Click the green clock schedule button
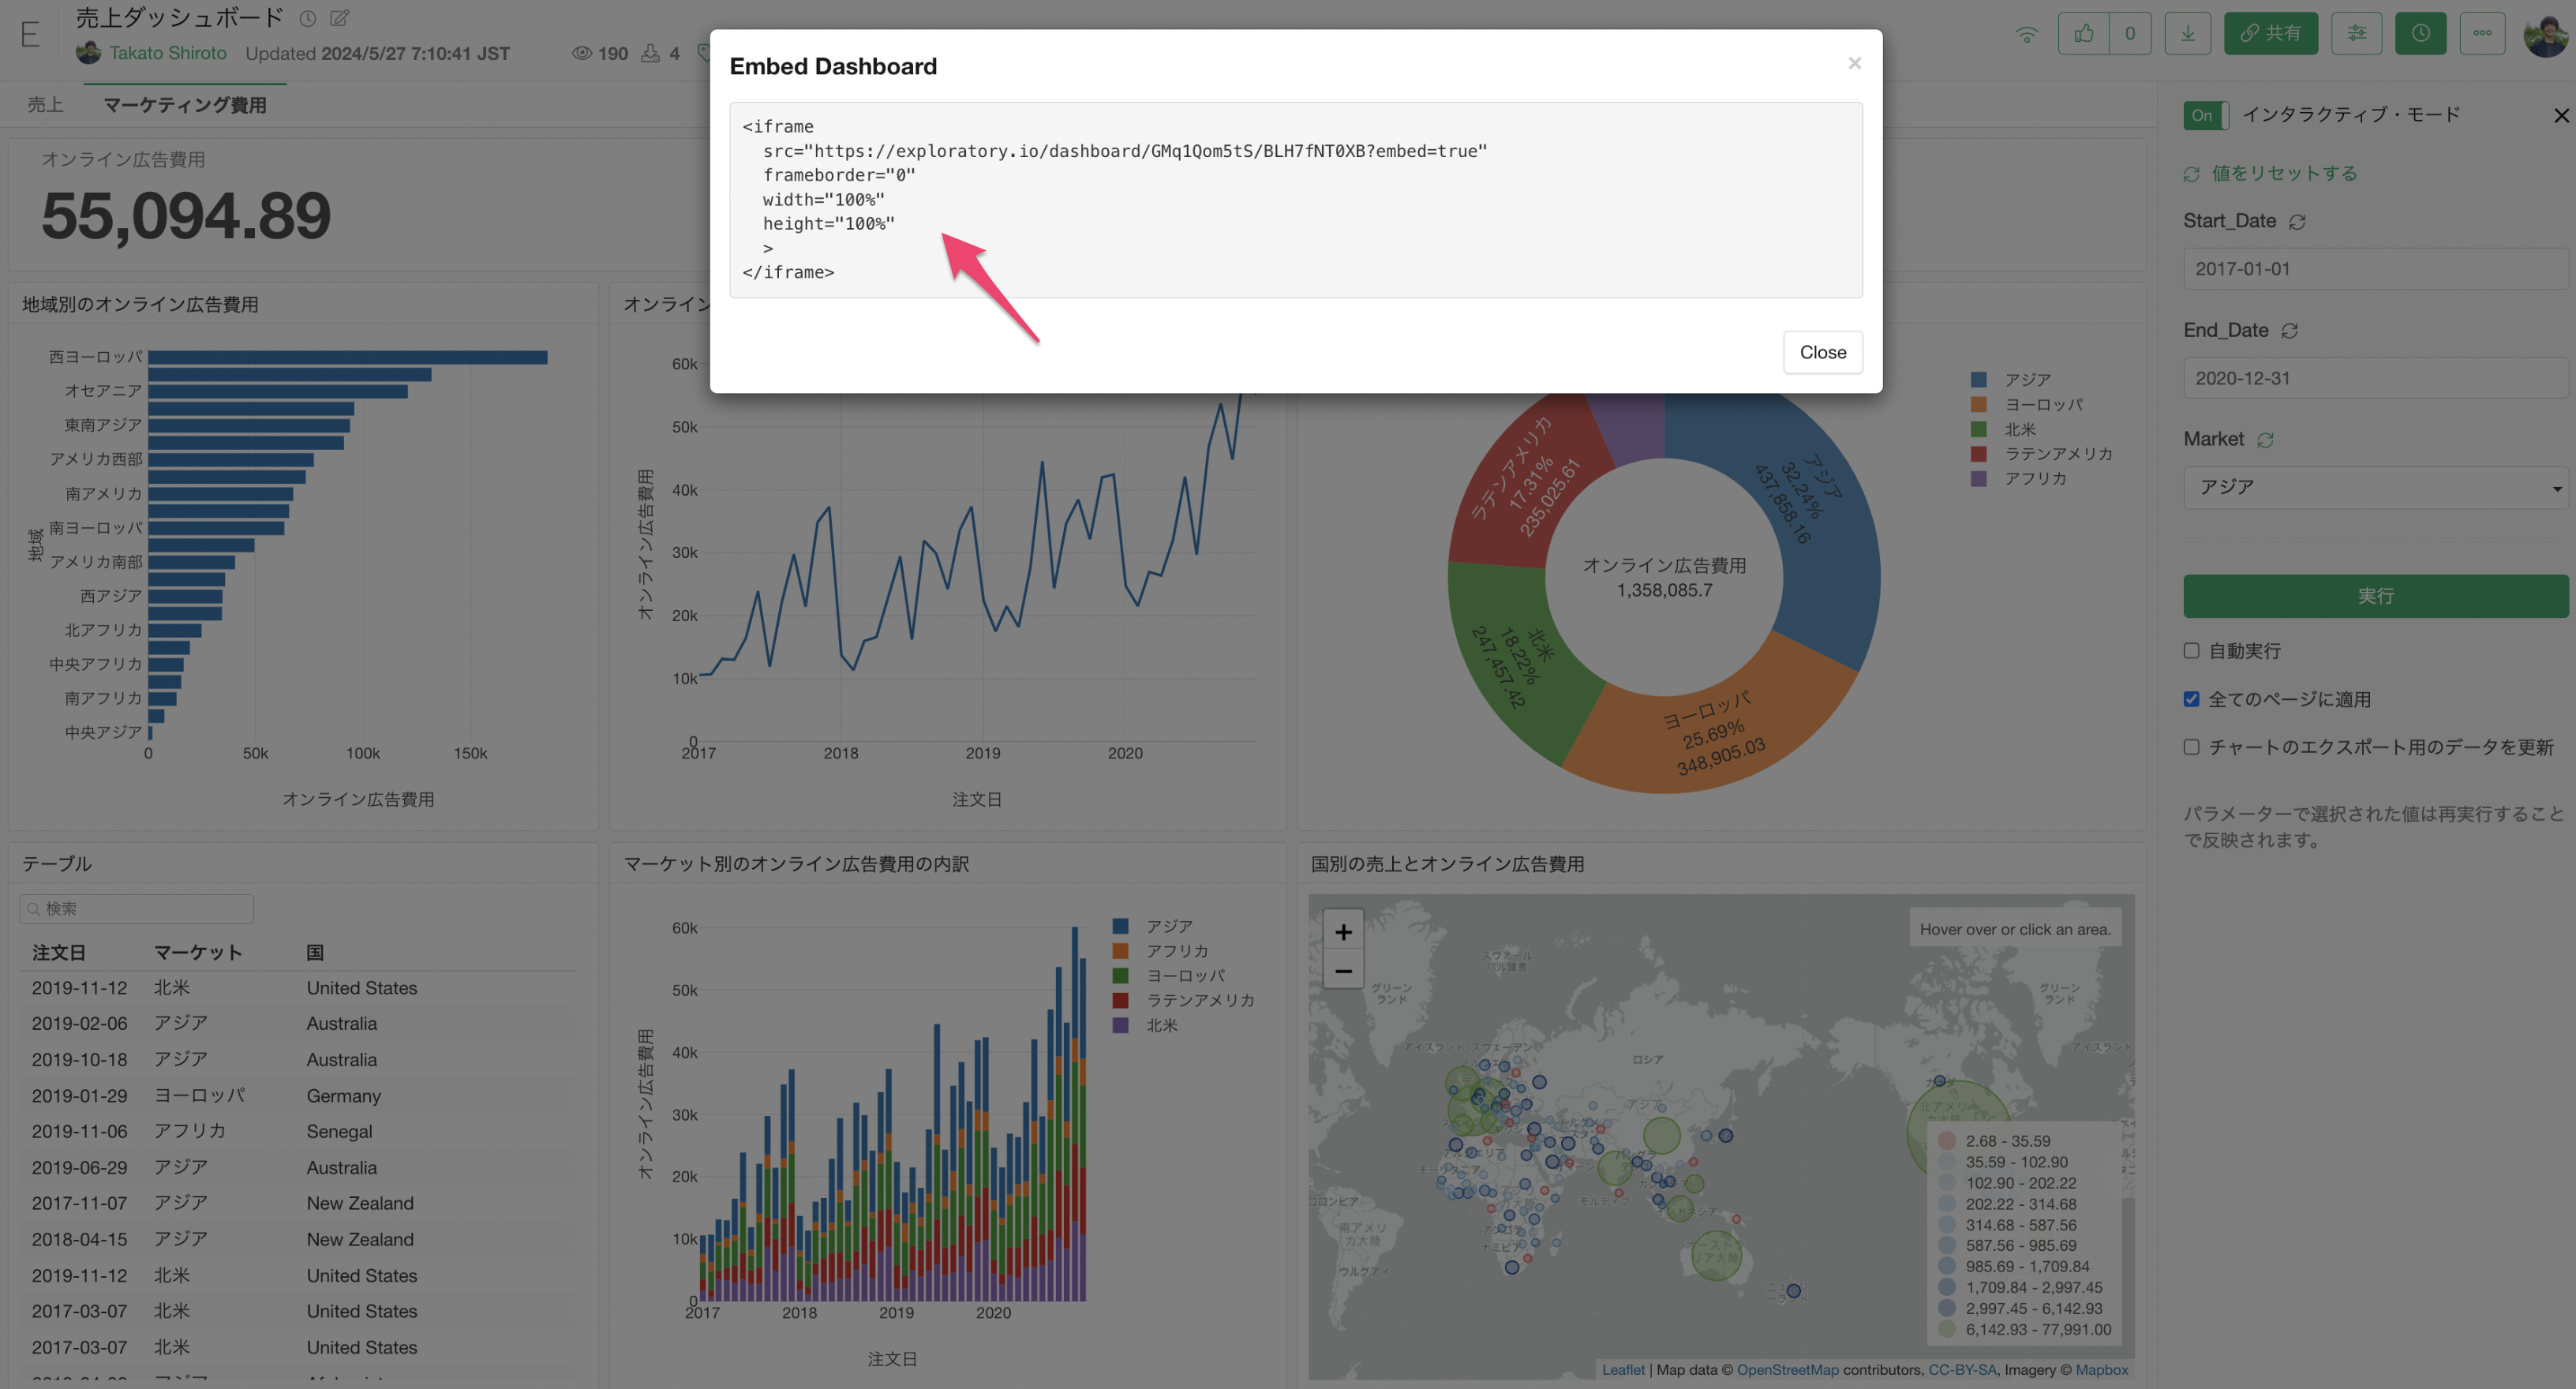Image resolution: width=2576 pixels, height=1389 pixels. point(2420,33)
